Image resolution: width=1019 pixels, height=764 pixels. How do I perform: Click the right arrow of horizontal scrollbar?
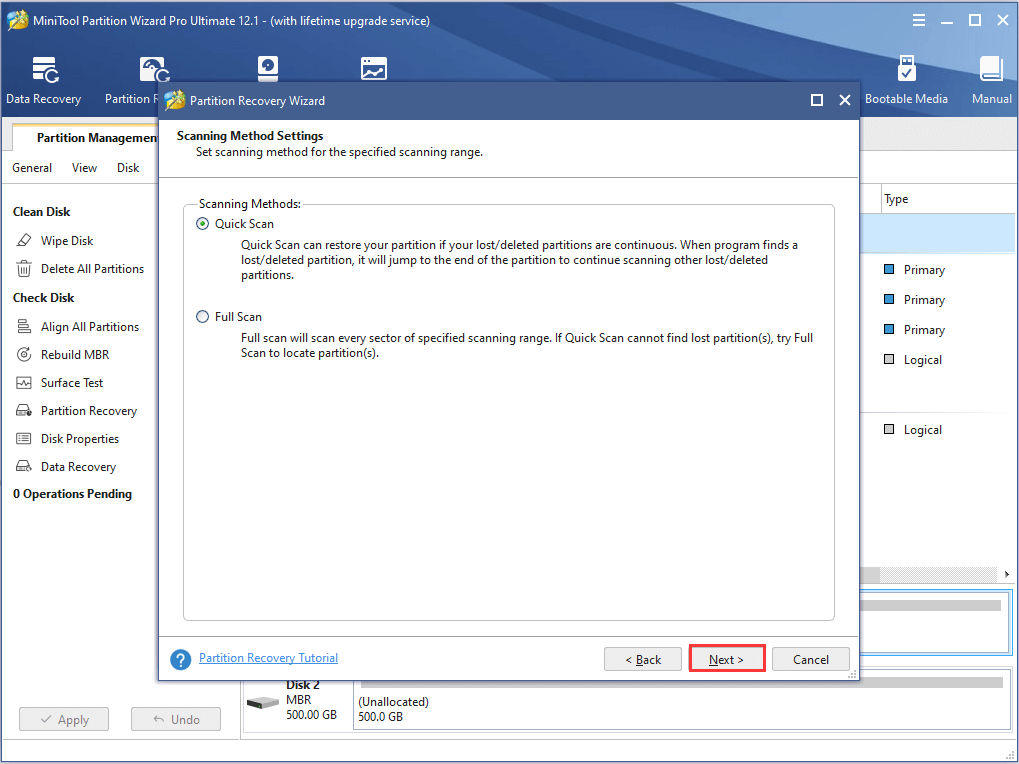click(x=1007, y=574)
